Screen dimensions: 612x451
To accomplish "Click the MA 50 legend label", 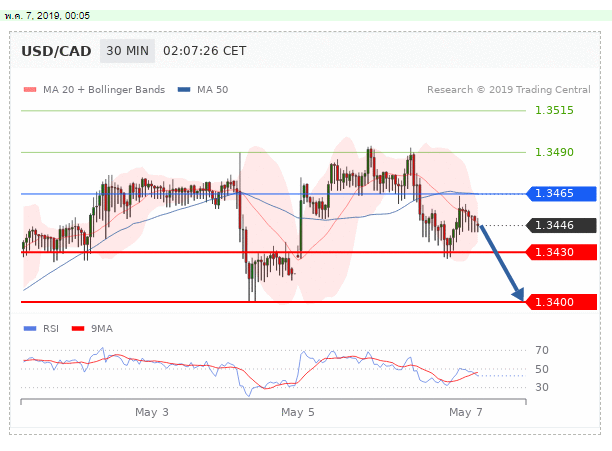I will pos(212,90).
